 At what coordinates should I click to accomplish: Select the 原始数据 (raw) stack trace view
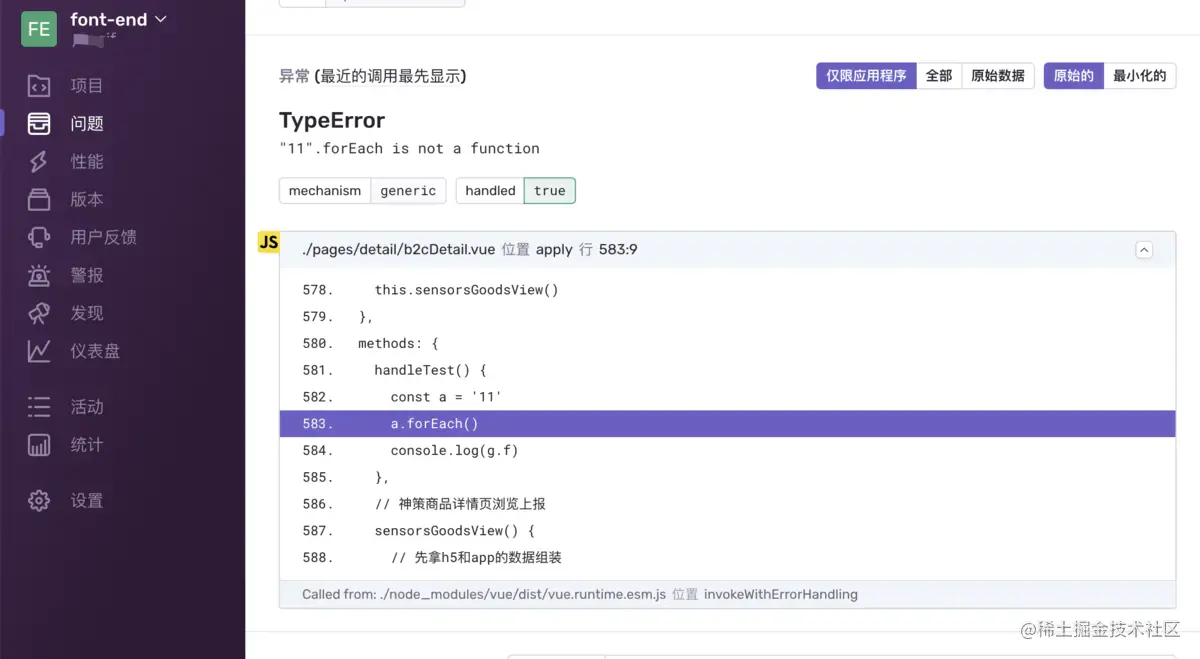[998, 76]
